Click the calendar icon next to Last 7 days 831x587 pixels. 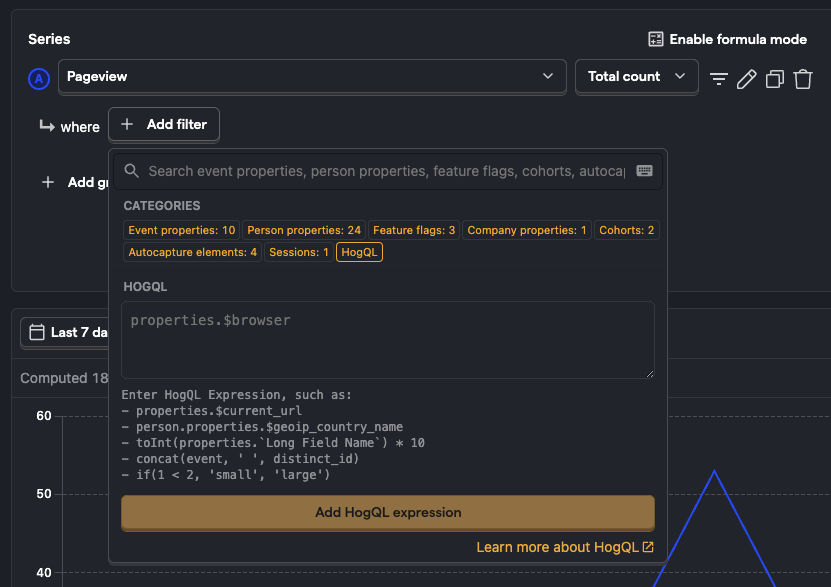coord(37,332)
